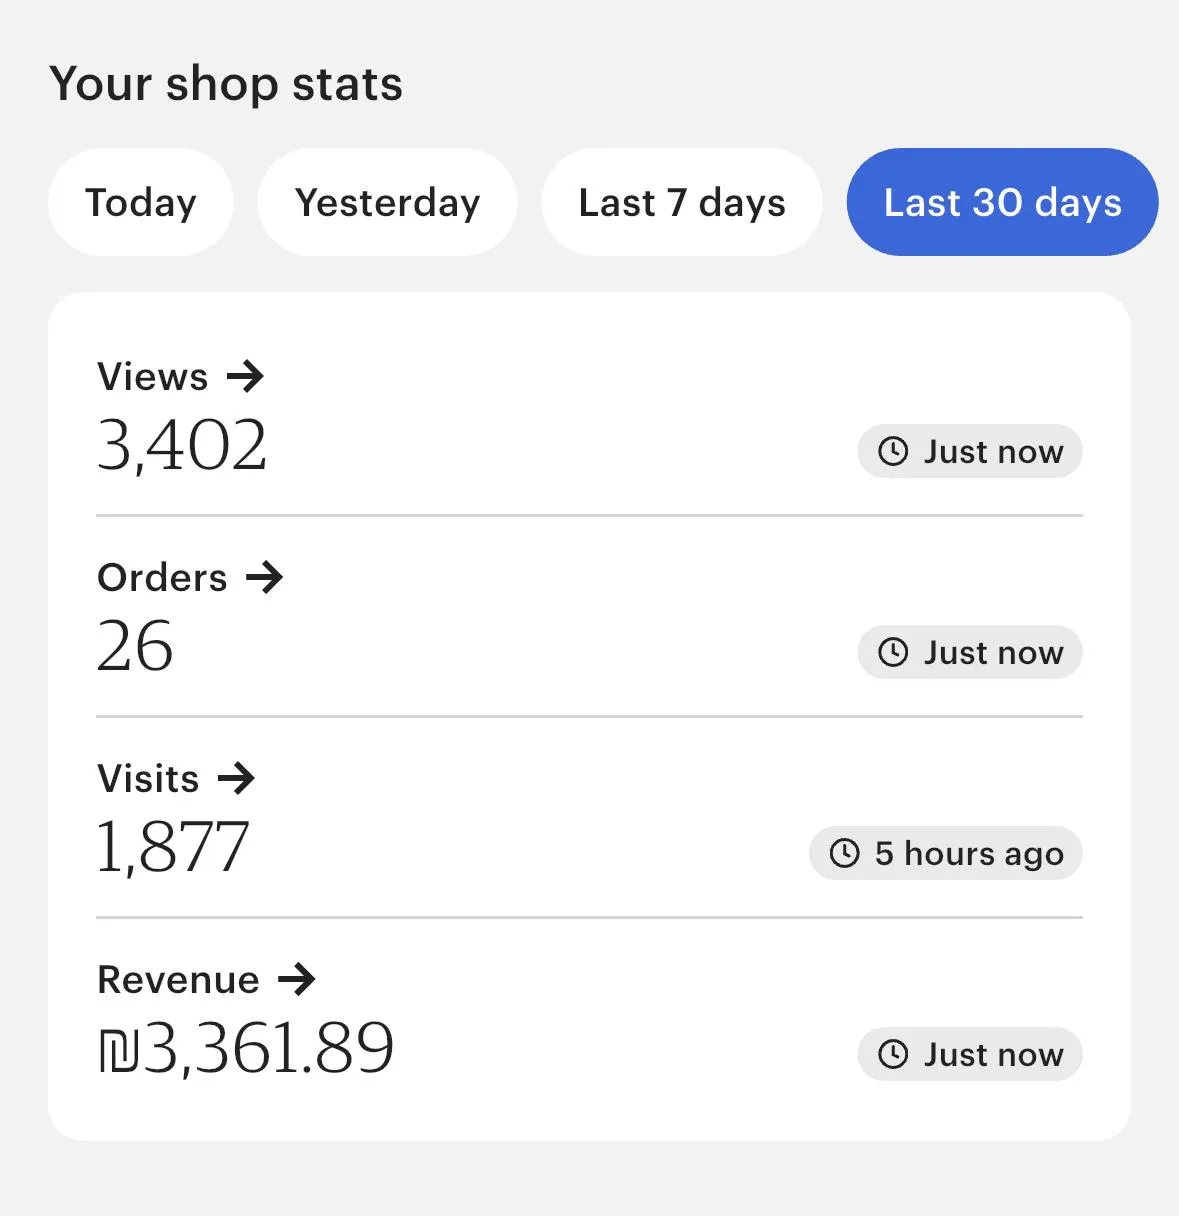Switch to the Today stats filter
This screenshot has height=1216, width=1179.
pos(141,203)
